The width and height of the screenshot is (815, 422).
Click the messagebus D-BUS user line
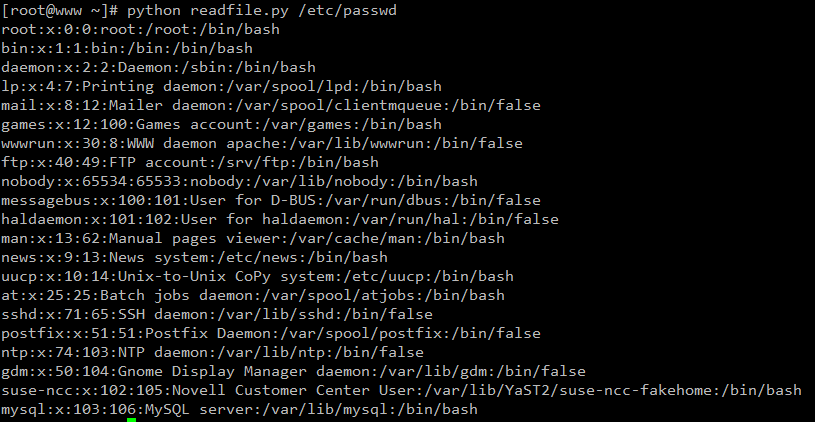[271, 200]
